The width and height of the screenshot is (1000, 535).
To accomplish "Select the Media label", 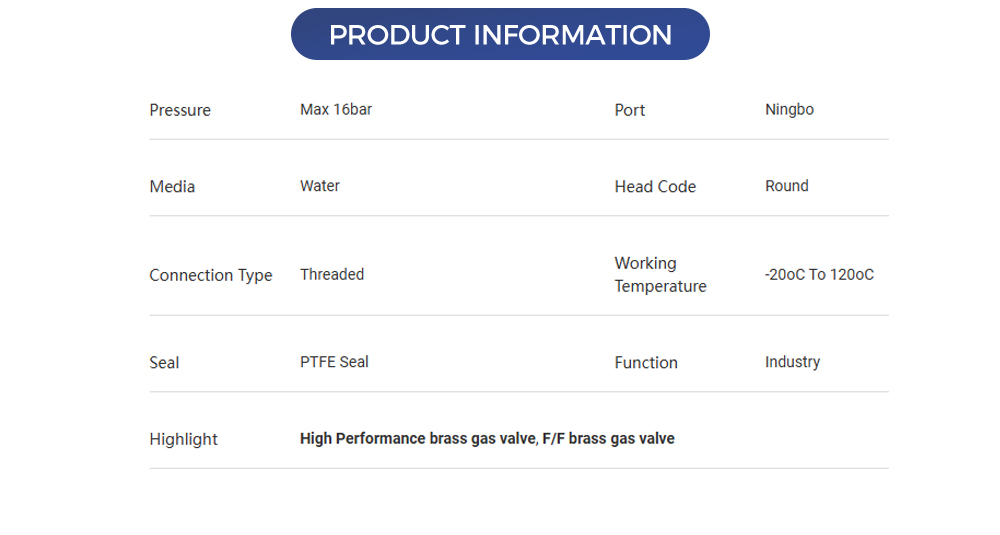I will pos(172,187).
